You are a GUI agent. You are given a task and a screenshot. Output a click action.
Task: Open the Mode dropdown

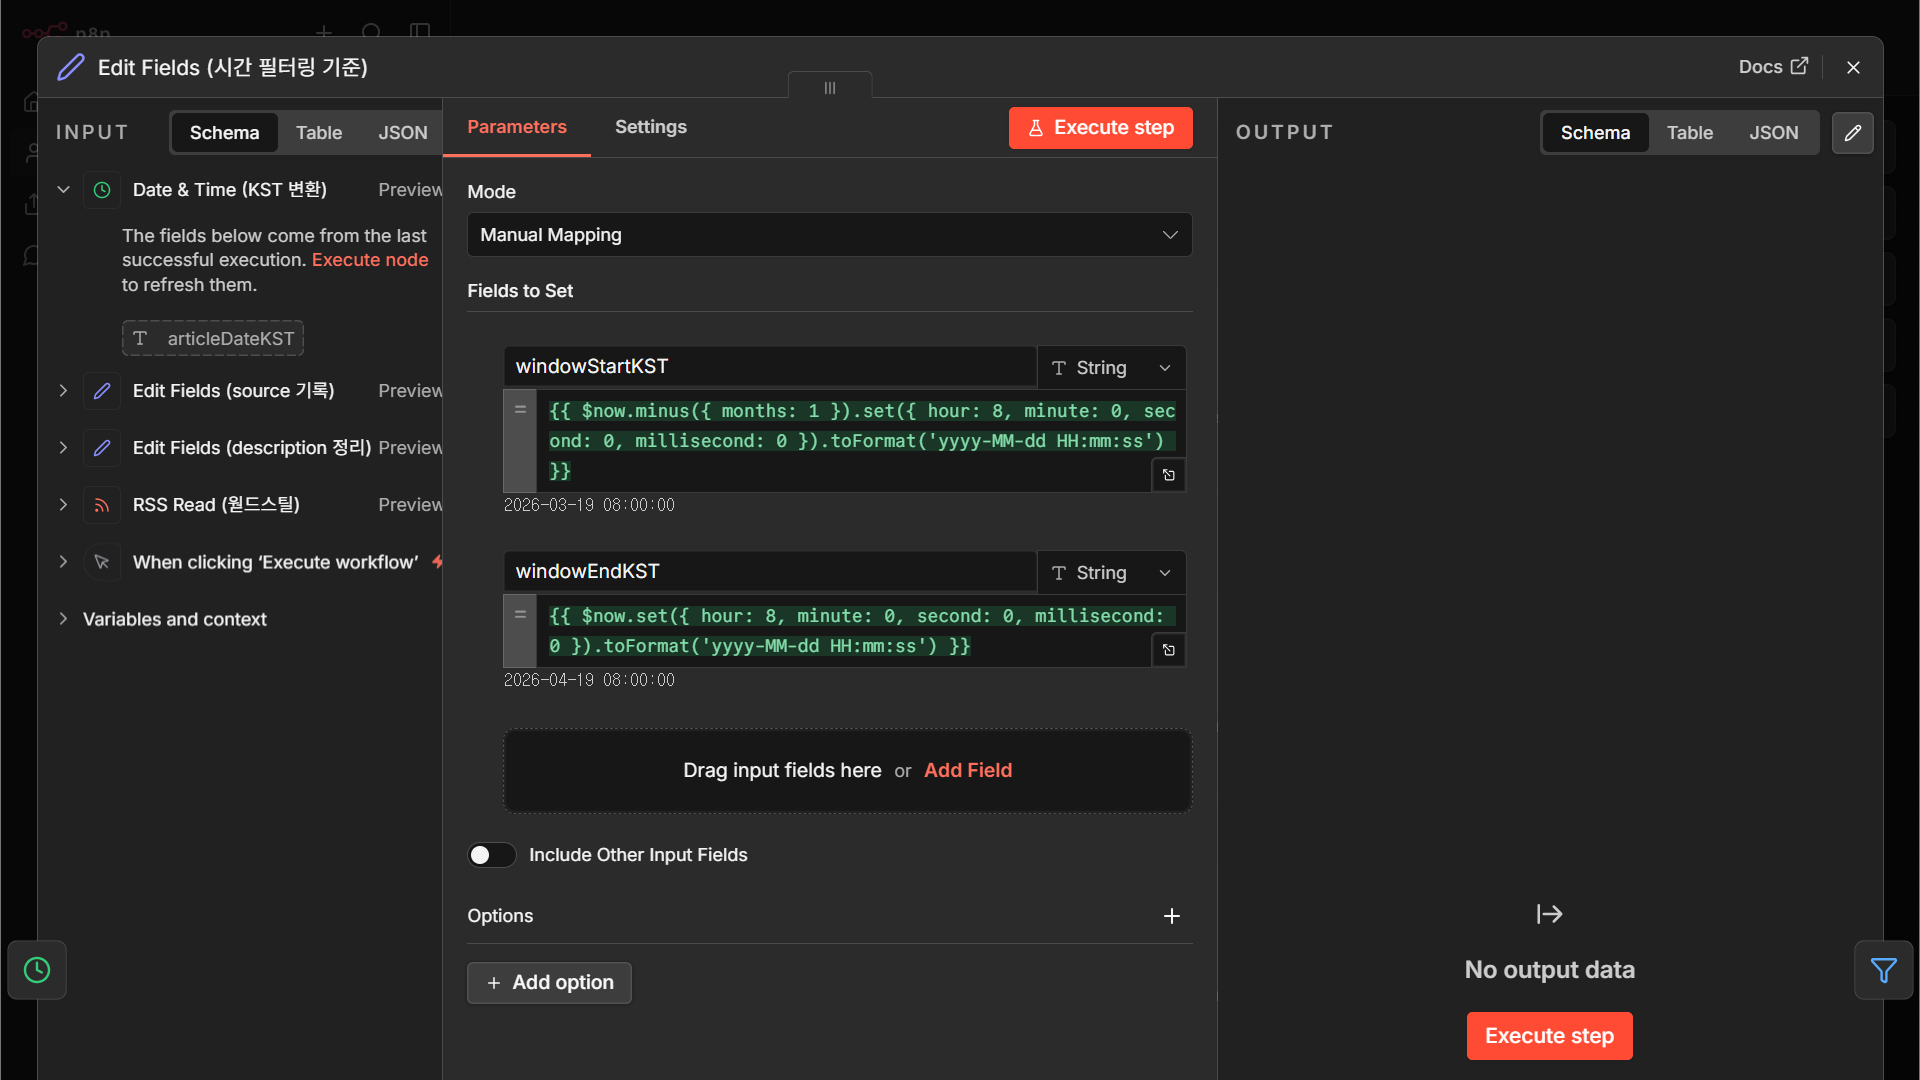click(829, 235)
